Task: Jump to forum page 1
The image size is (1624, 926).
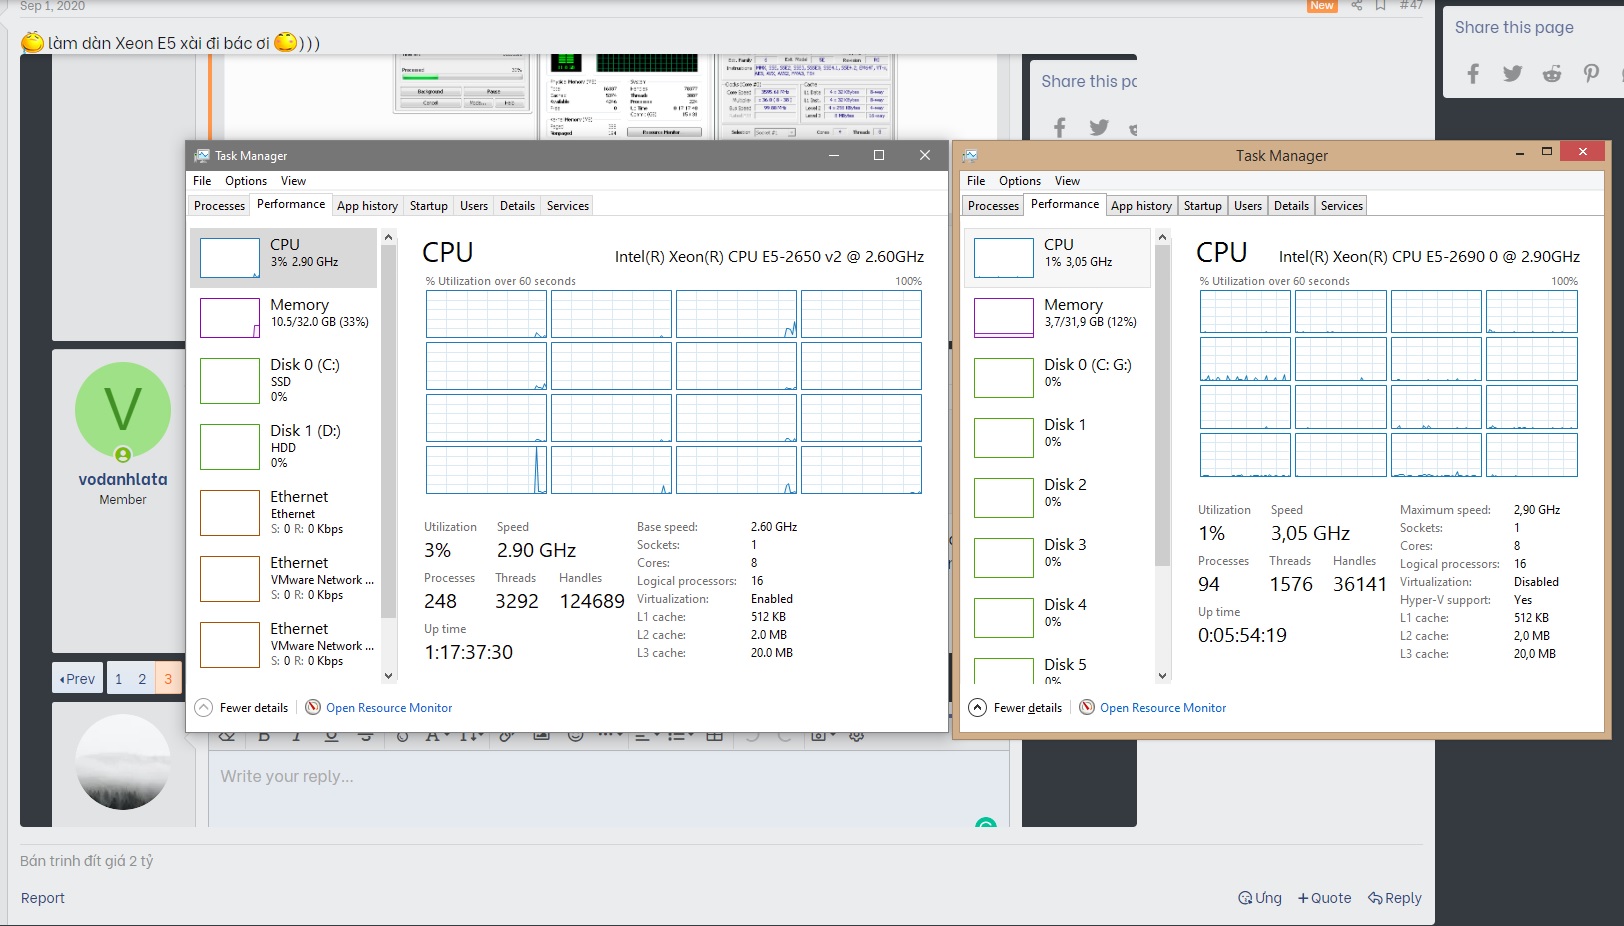Action: (x=119, y=679)
